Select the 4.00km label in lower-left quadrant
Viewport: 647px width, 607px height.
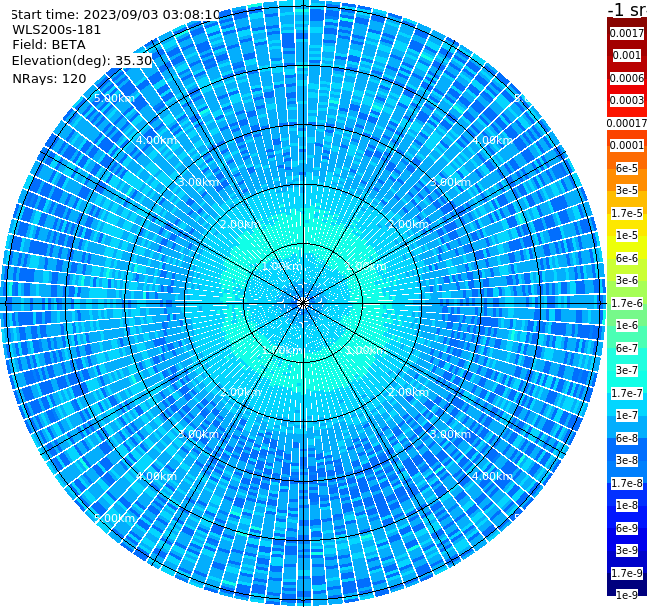point(156,476)
